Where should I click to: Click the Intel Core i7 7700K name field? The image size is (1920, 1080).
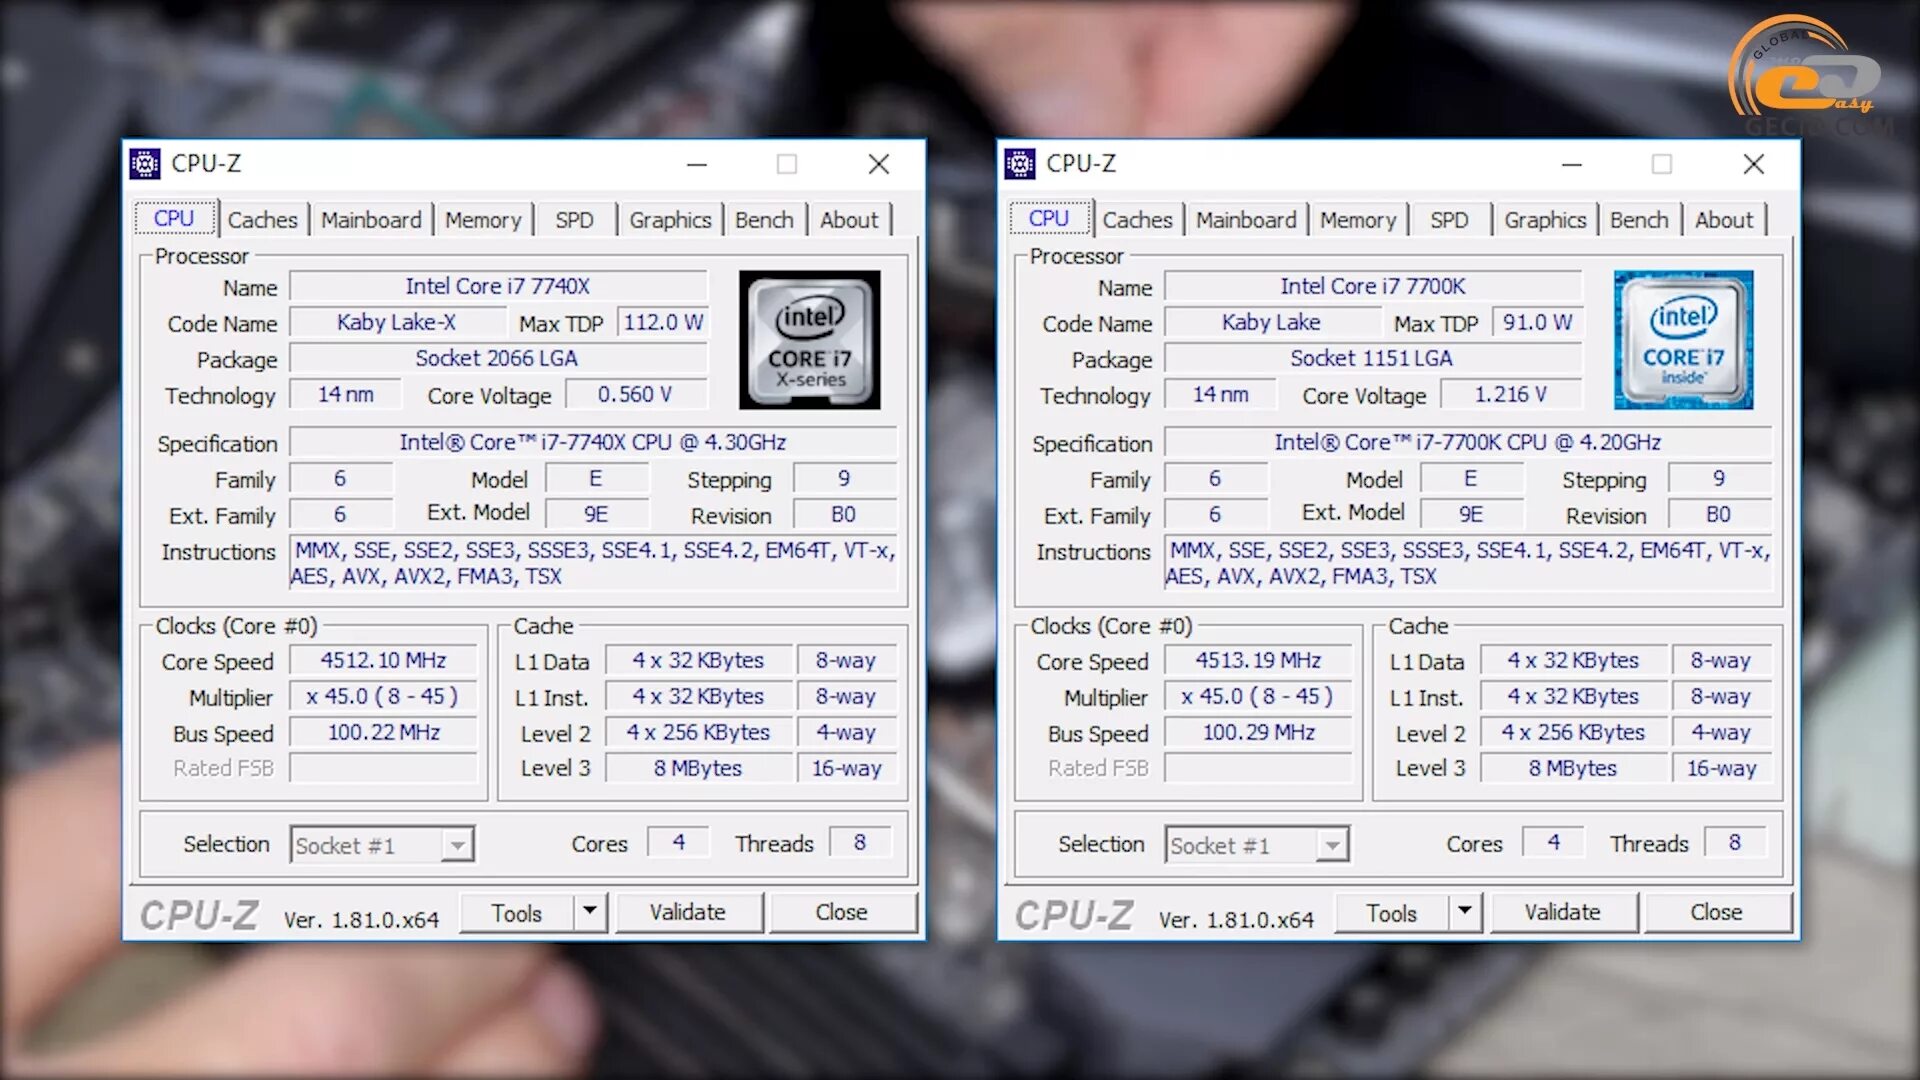tap(1373, 286)
